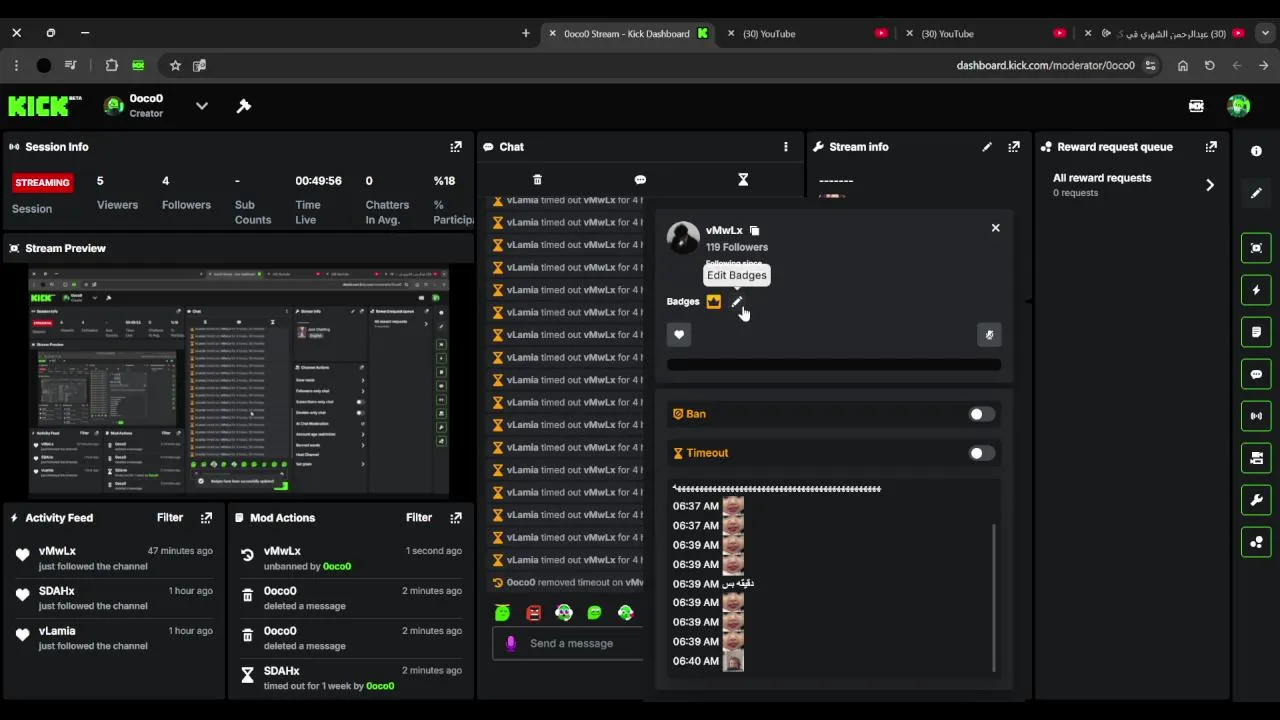This screenshot has height=720, width=1280.
Task: Copy vMwLx username with copy icon
Action: pos(754,231)
